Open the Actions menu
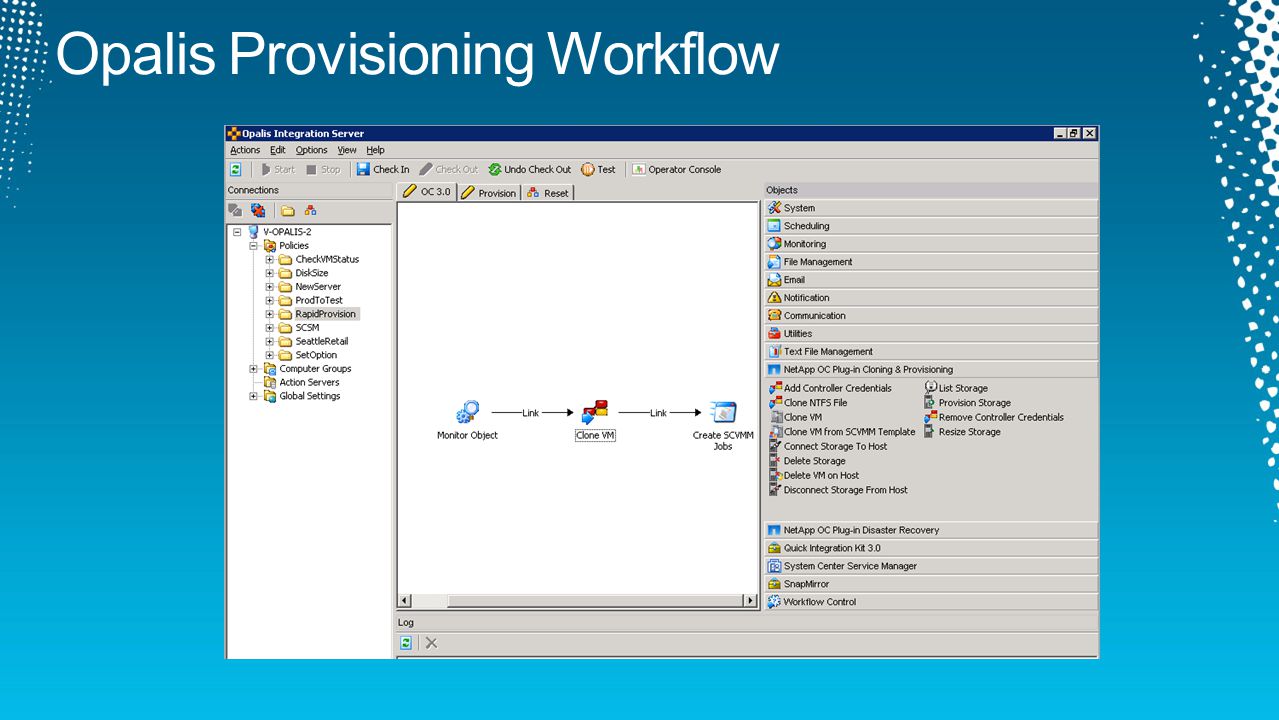This screenshot has height=720, width=1279. 245,150
